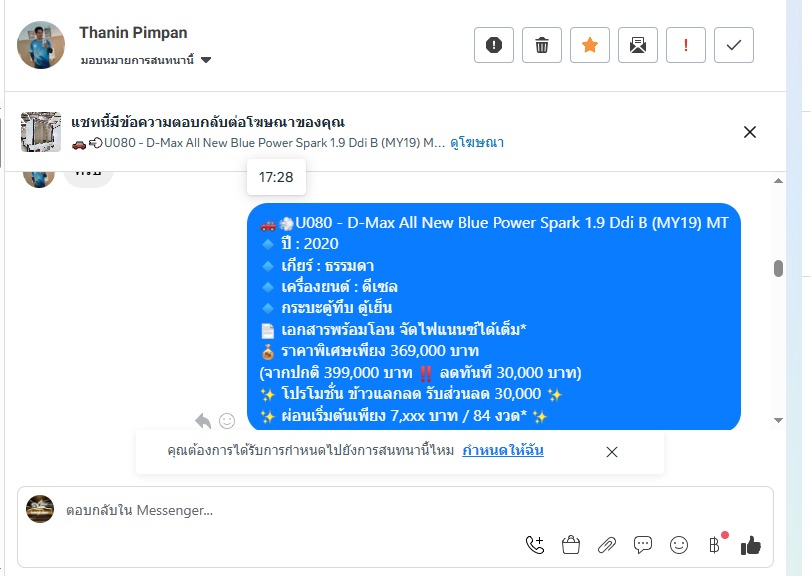The height and width of the screenshot is (576, 811).
Task: Start a call with the phone plus icon
Action: [535, 545]
